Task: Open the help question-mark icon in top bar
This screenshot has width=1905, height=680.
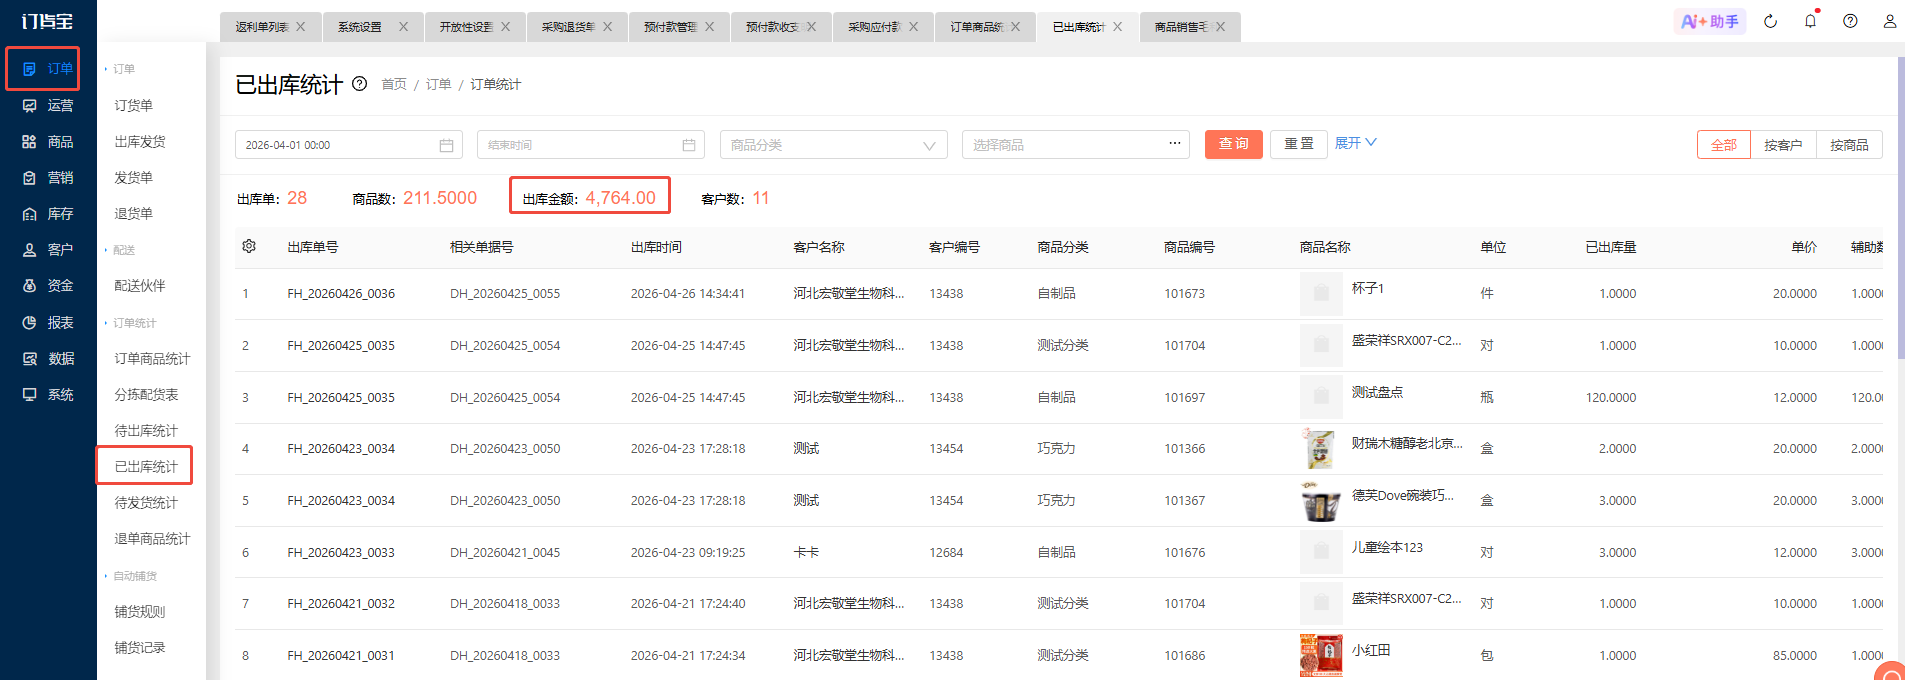Action: 1850,21
